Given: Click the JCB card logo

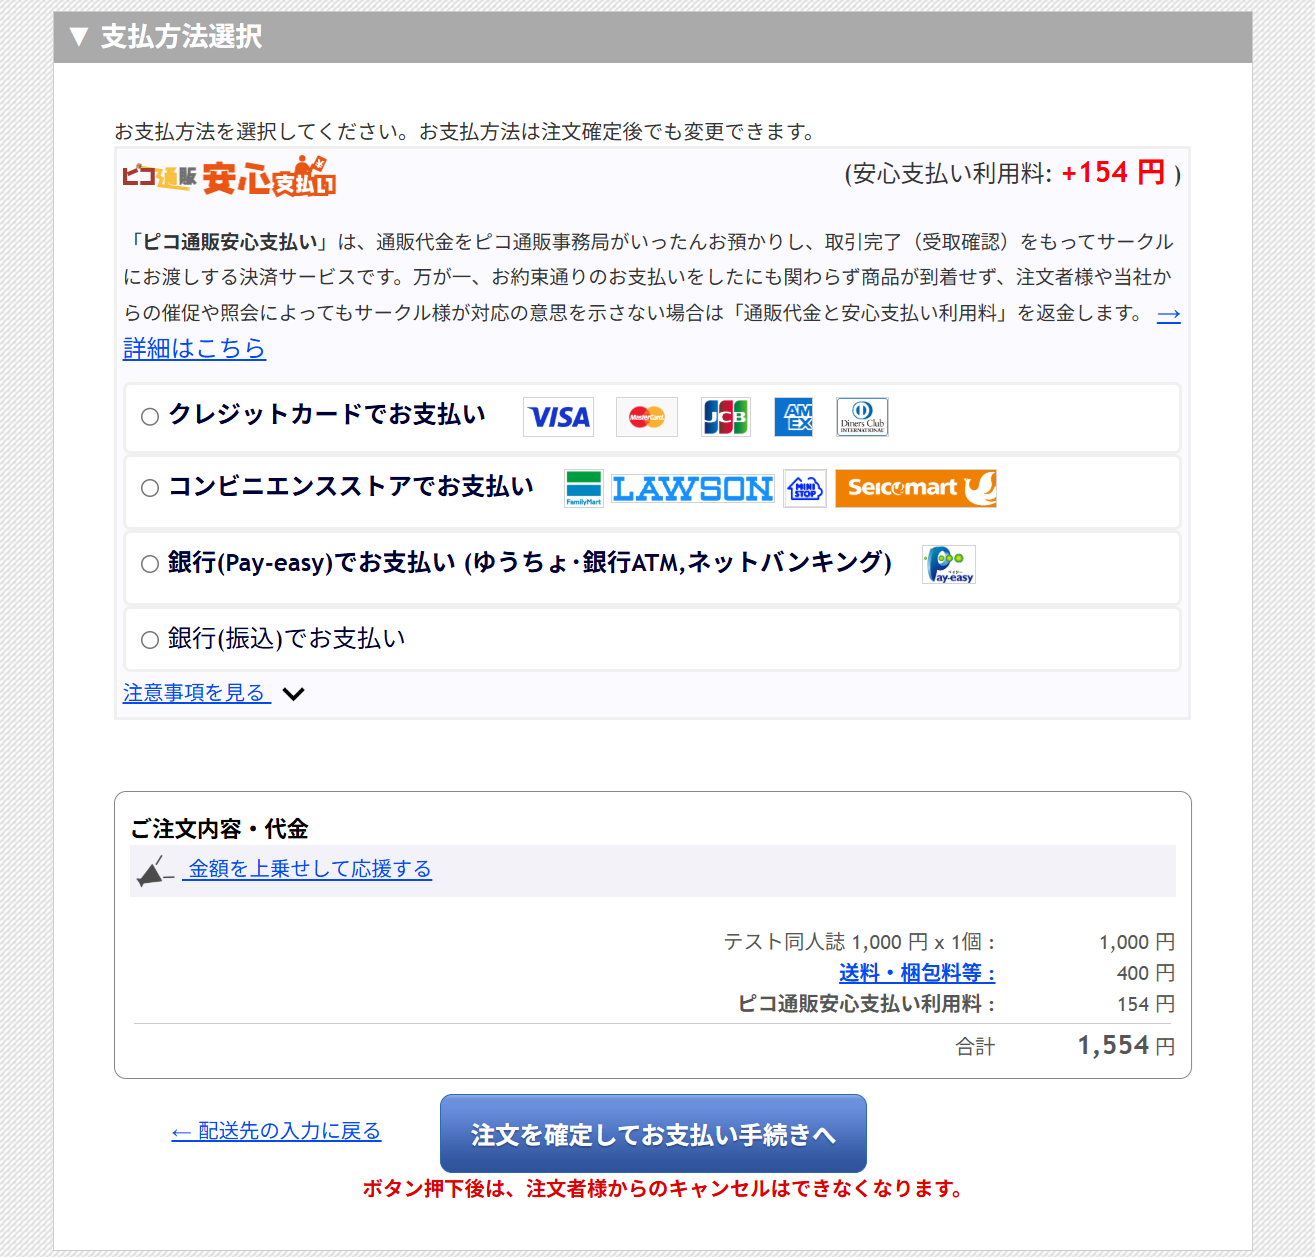Looking at the screenshot, I should [x=725, y=417].
